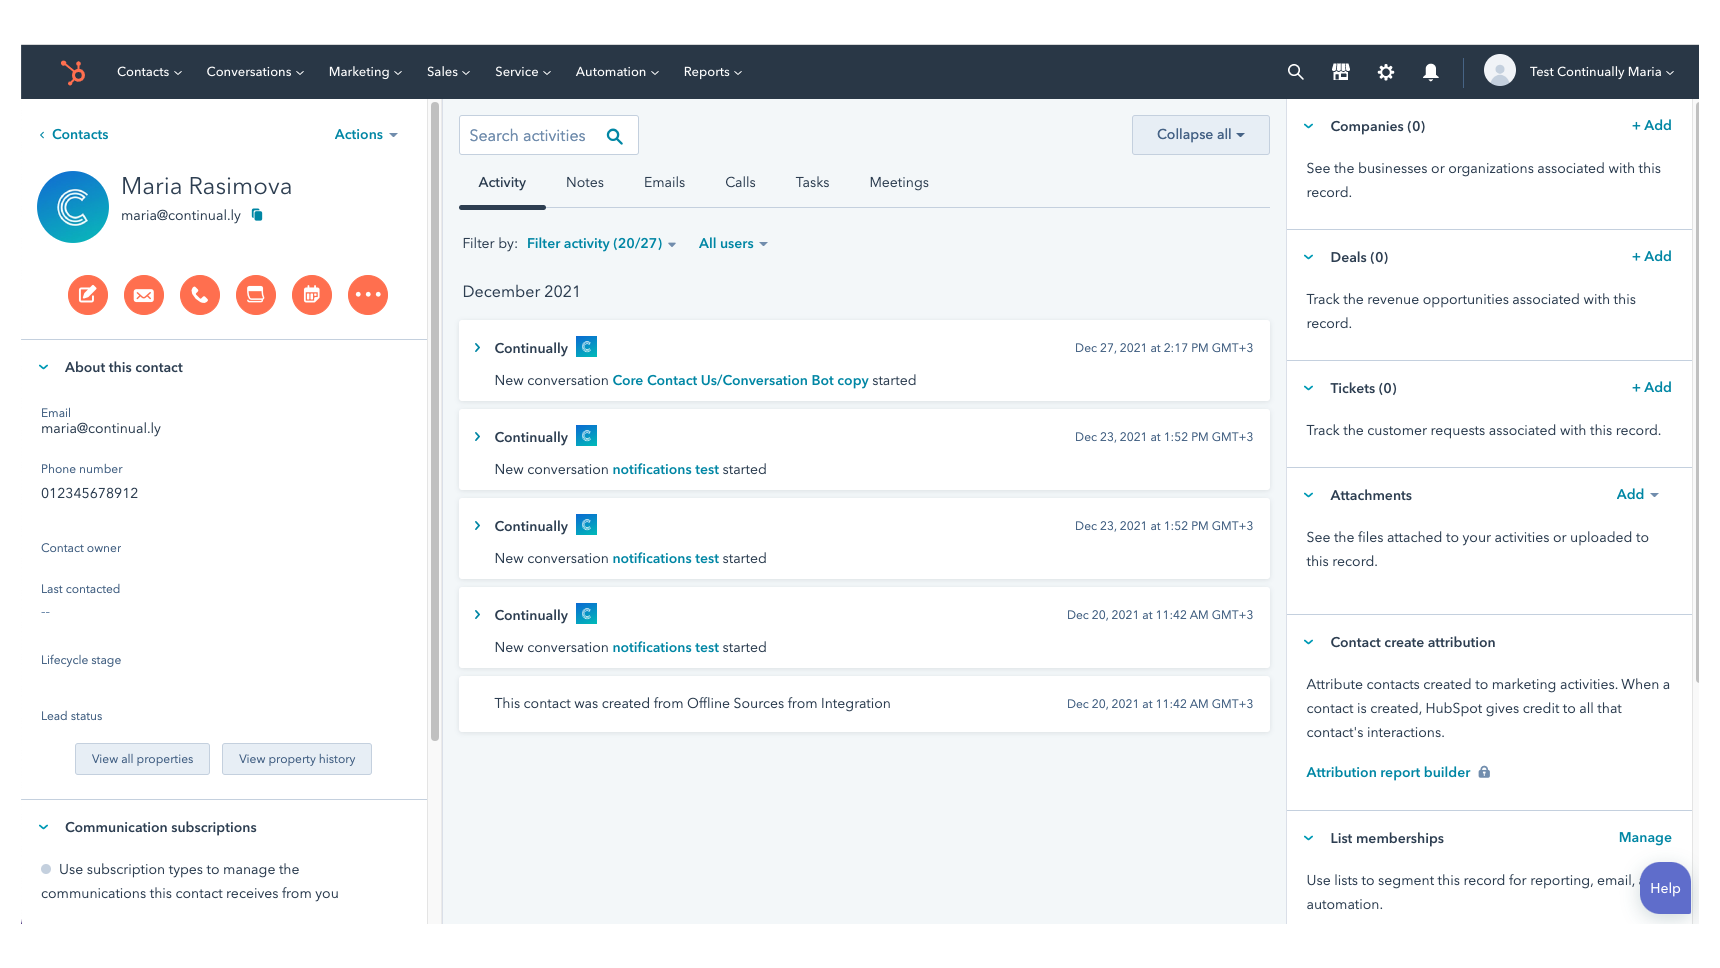Open the Reports menu
The width and height of the screenshot is (1720, 968).
tap(712, 71)
